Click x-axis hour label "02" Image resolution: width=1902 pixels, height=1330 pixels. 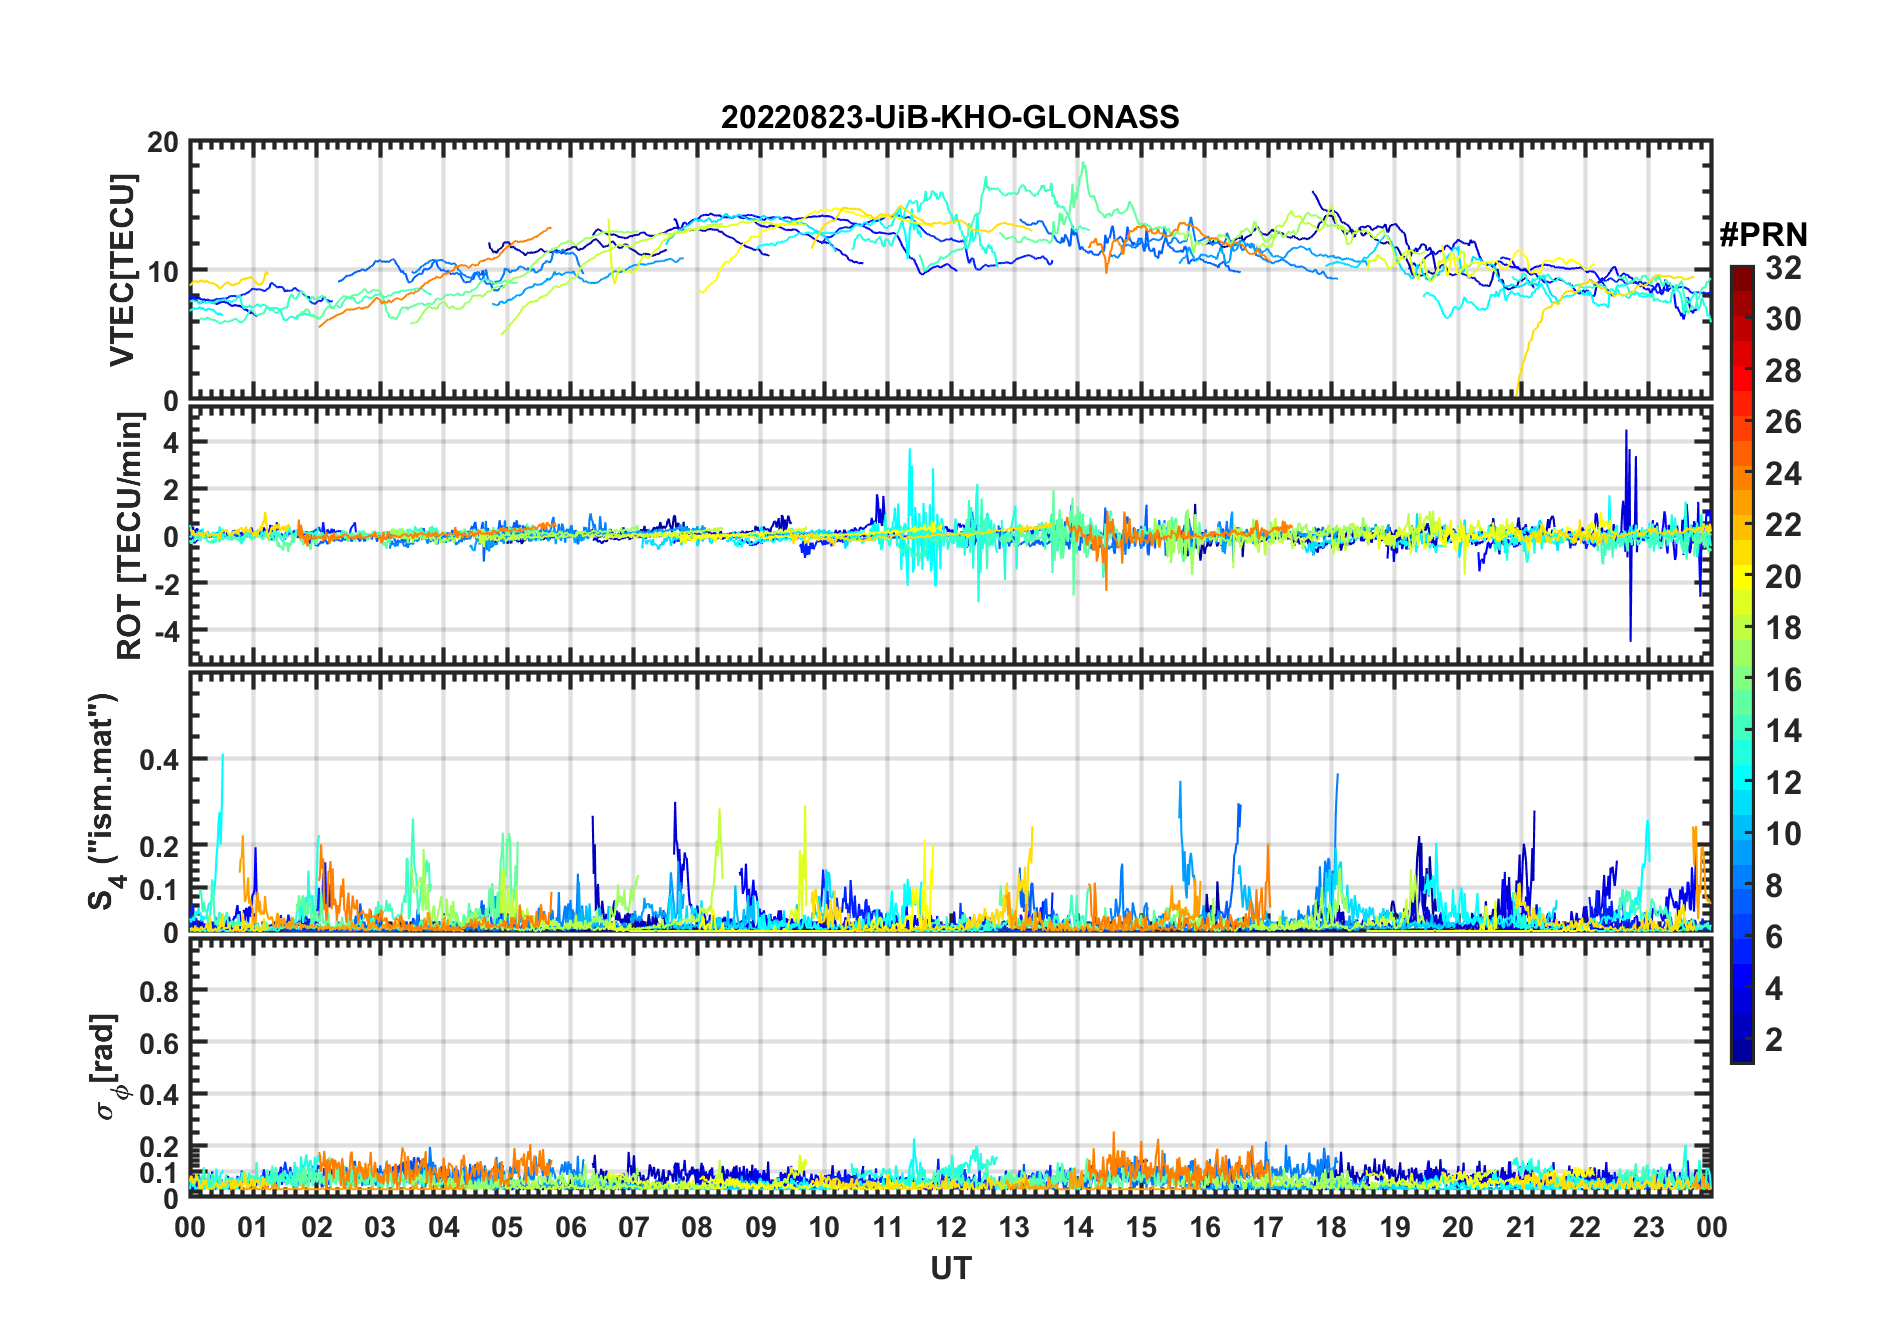click(317, 1227)
